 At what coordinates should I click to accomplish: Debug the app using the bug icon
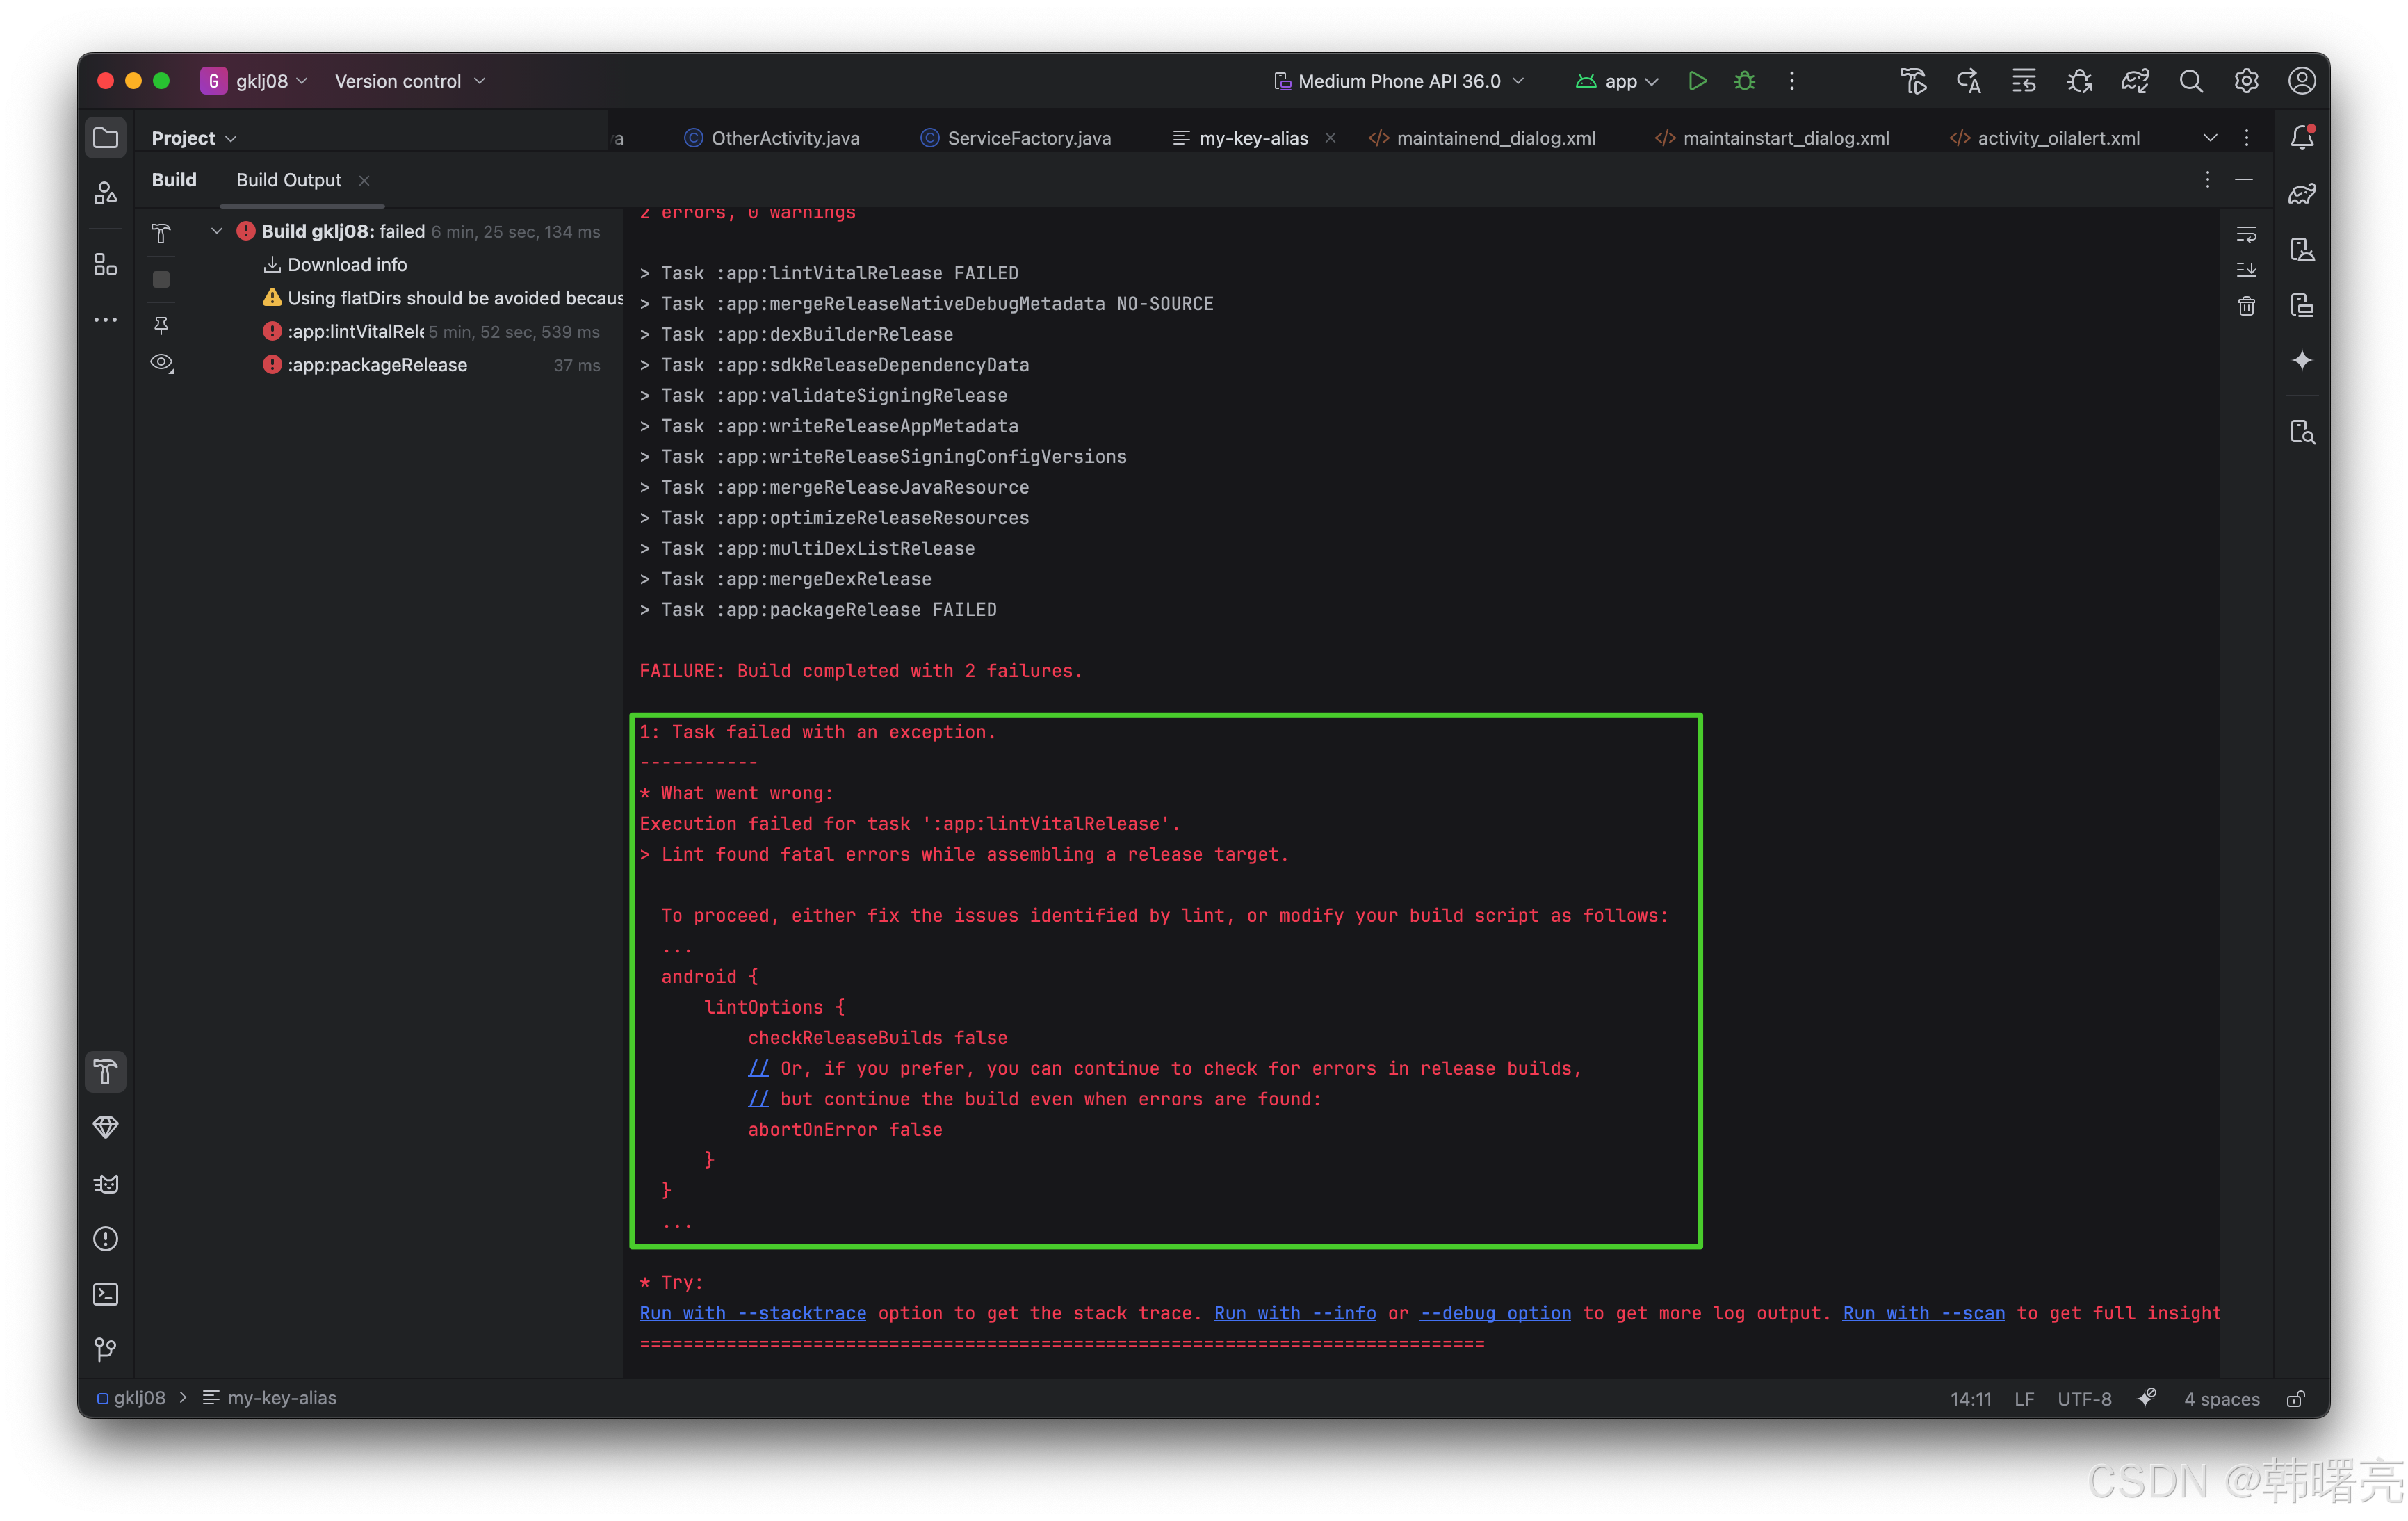point(1744,81)
